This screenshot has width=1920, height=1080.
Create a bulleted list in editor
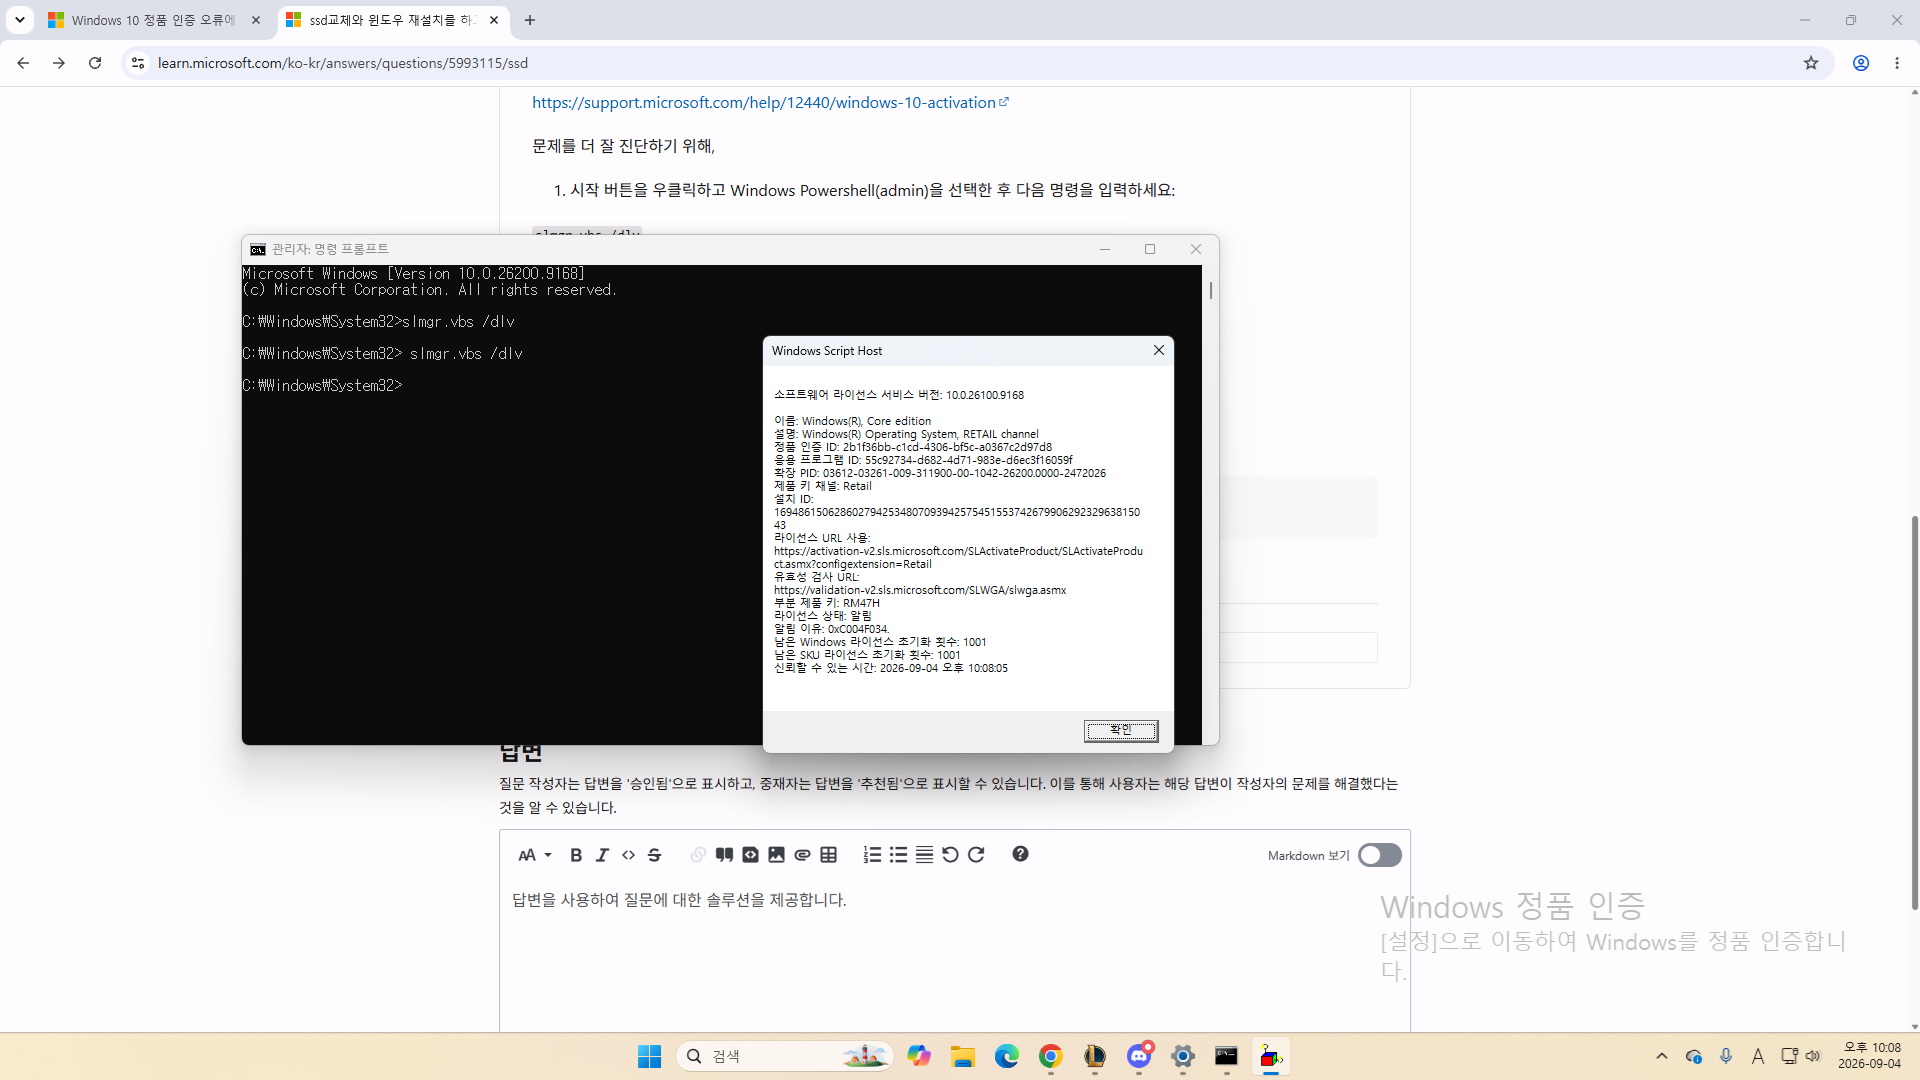tap(898, 855)
